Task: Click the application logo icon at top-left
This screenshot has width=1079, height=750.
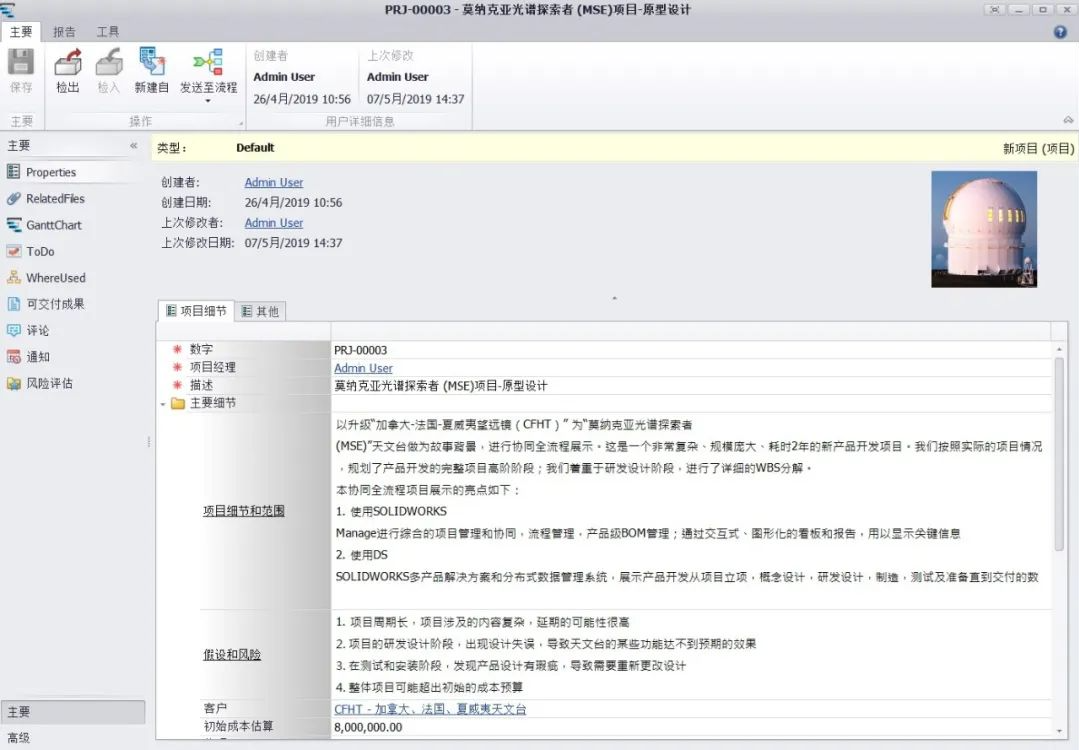Action: point(8,9)
